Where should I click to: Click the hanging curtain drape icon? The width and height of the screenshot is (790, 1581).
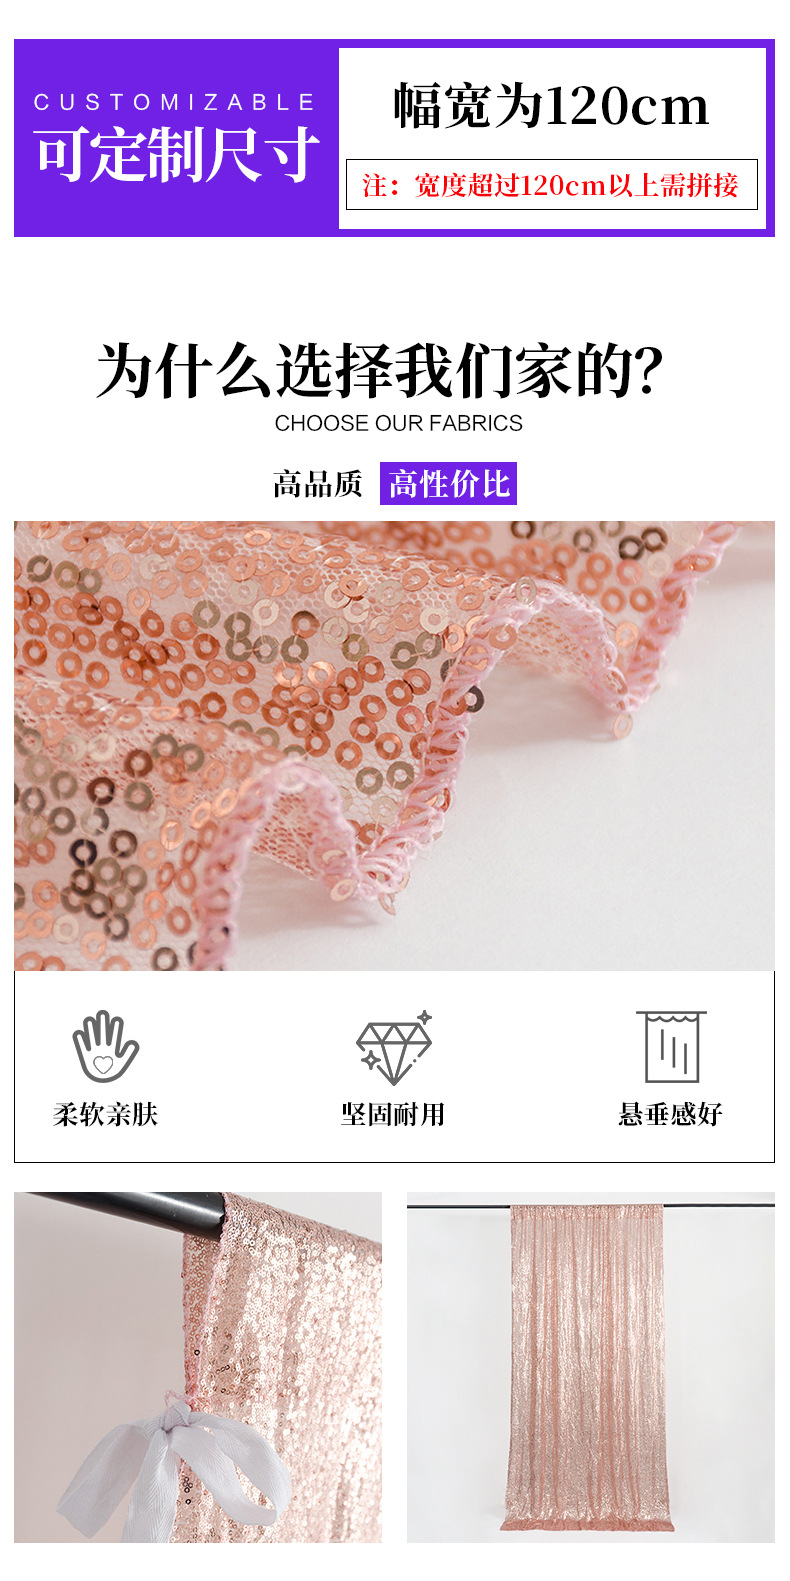coord(672,1046)
